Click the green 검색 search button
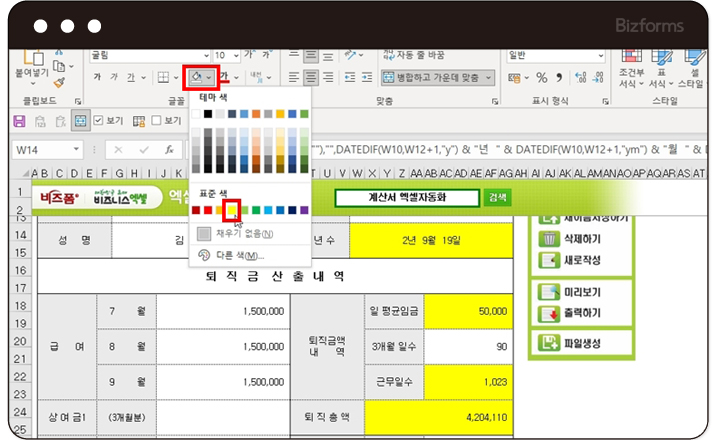The width and height of the screenshot is (715, 440). (497, 197)
